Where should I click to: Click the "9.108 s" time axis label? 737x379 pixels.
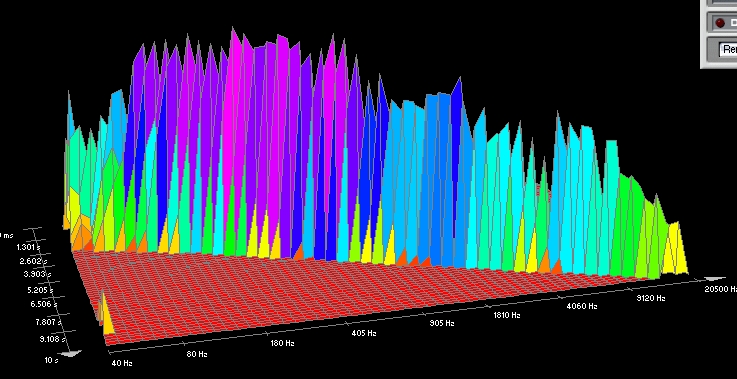click(x=52, y=340)
